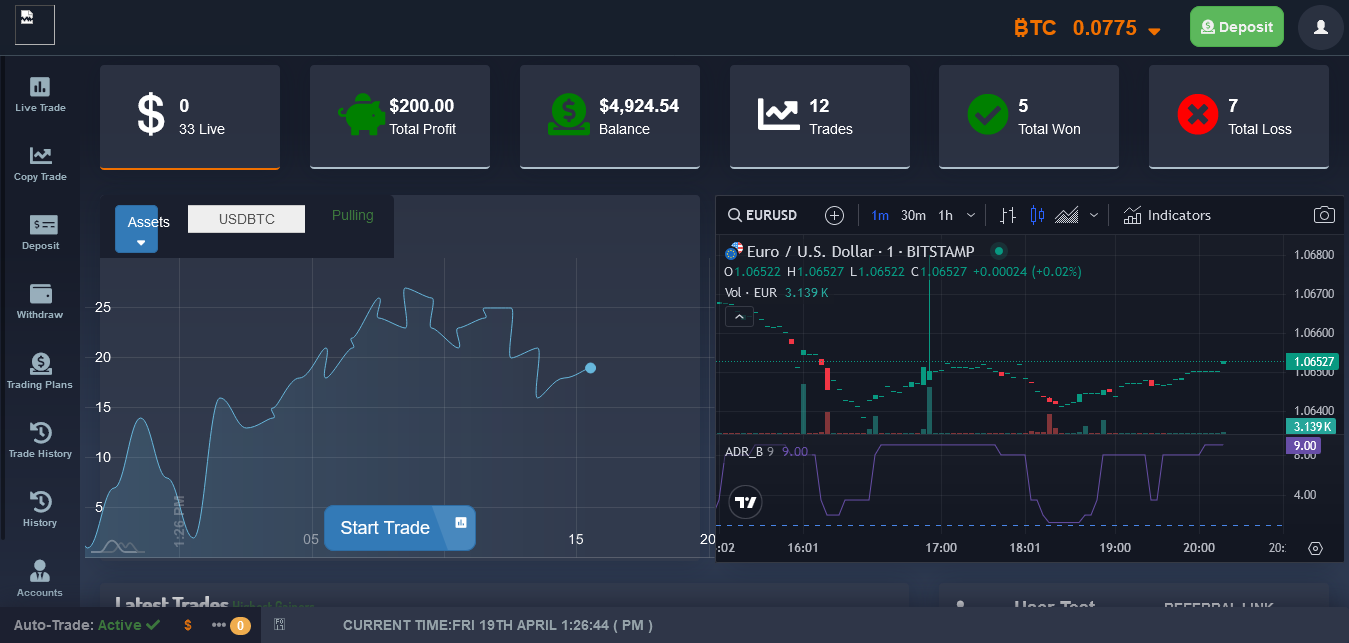
Task: Select the 30m timeframe
Action: (913, 215)
